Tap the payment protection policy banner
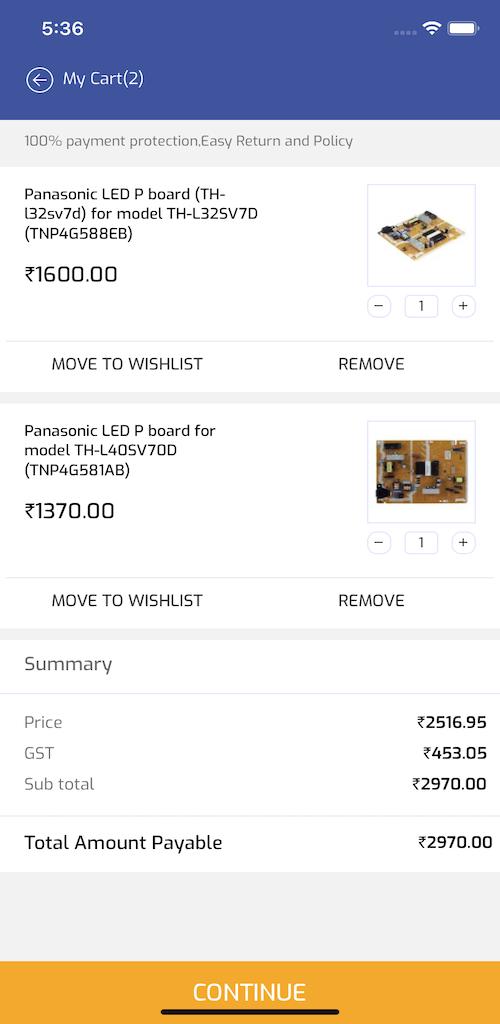The image size is (500, 1024). click(x=250, y=141)
